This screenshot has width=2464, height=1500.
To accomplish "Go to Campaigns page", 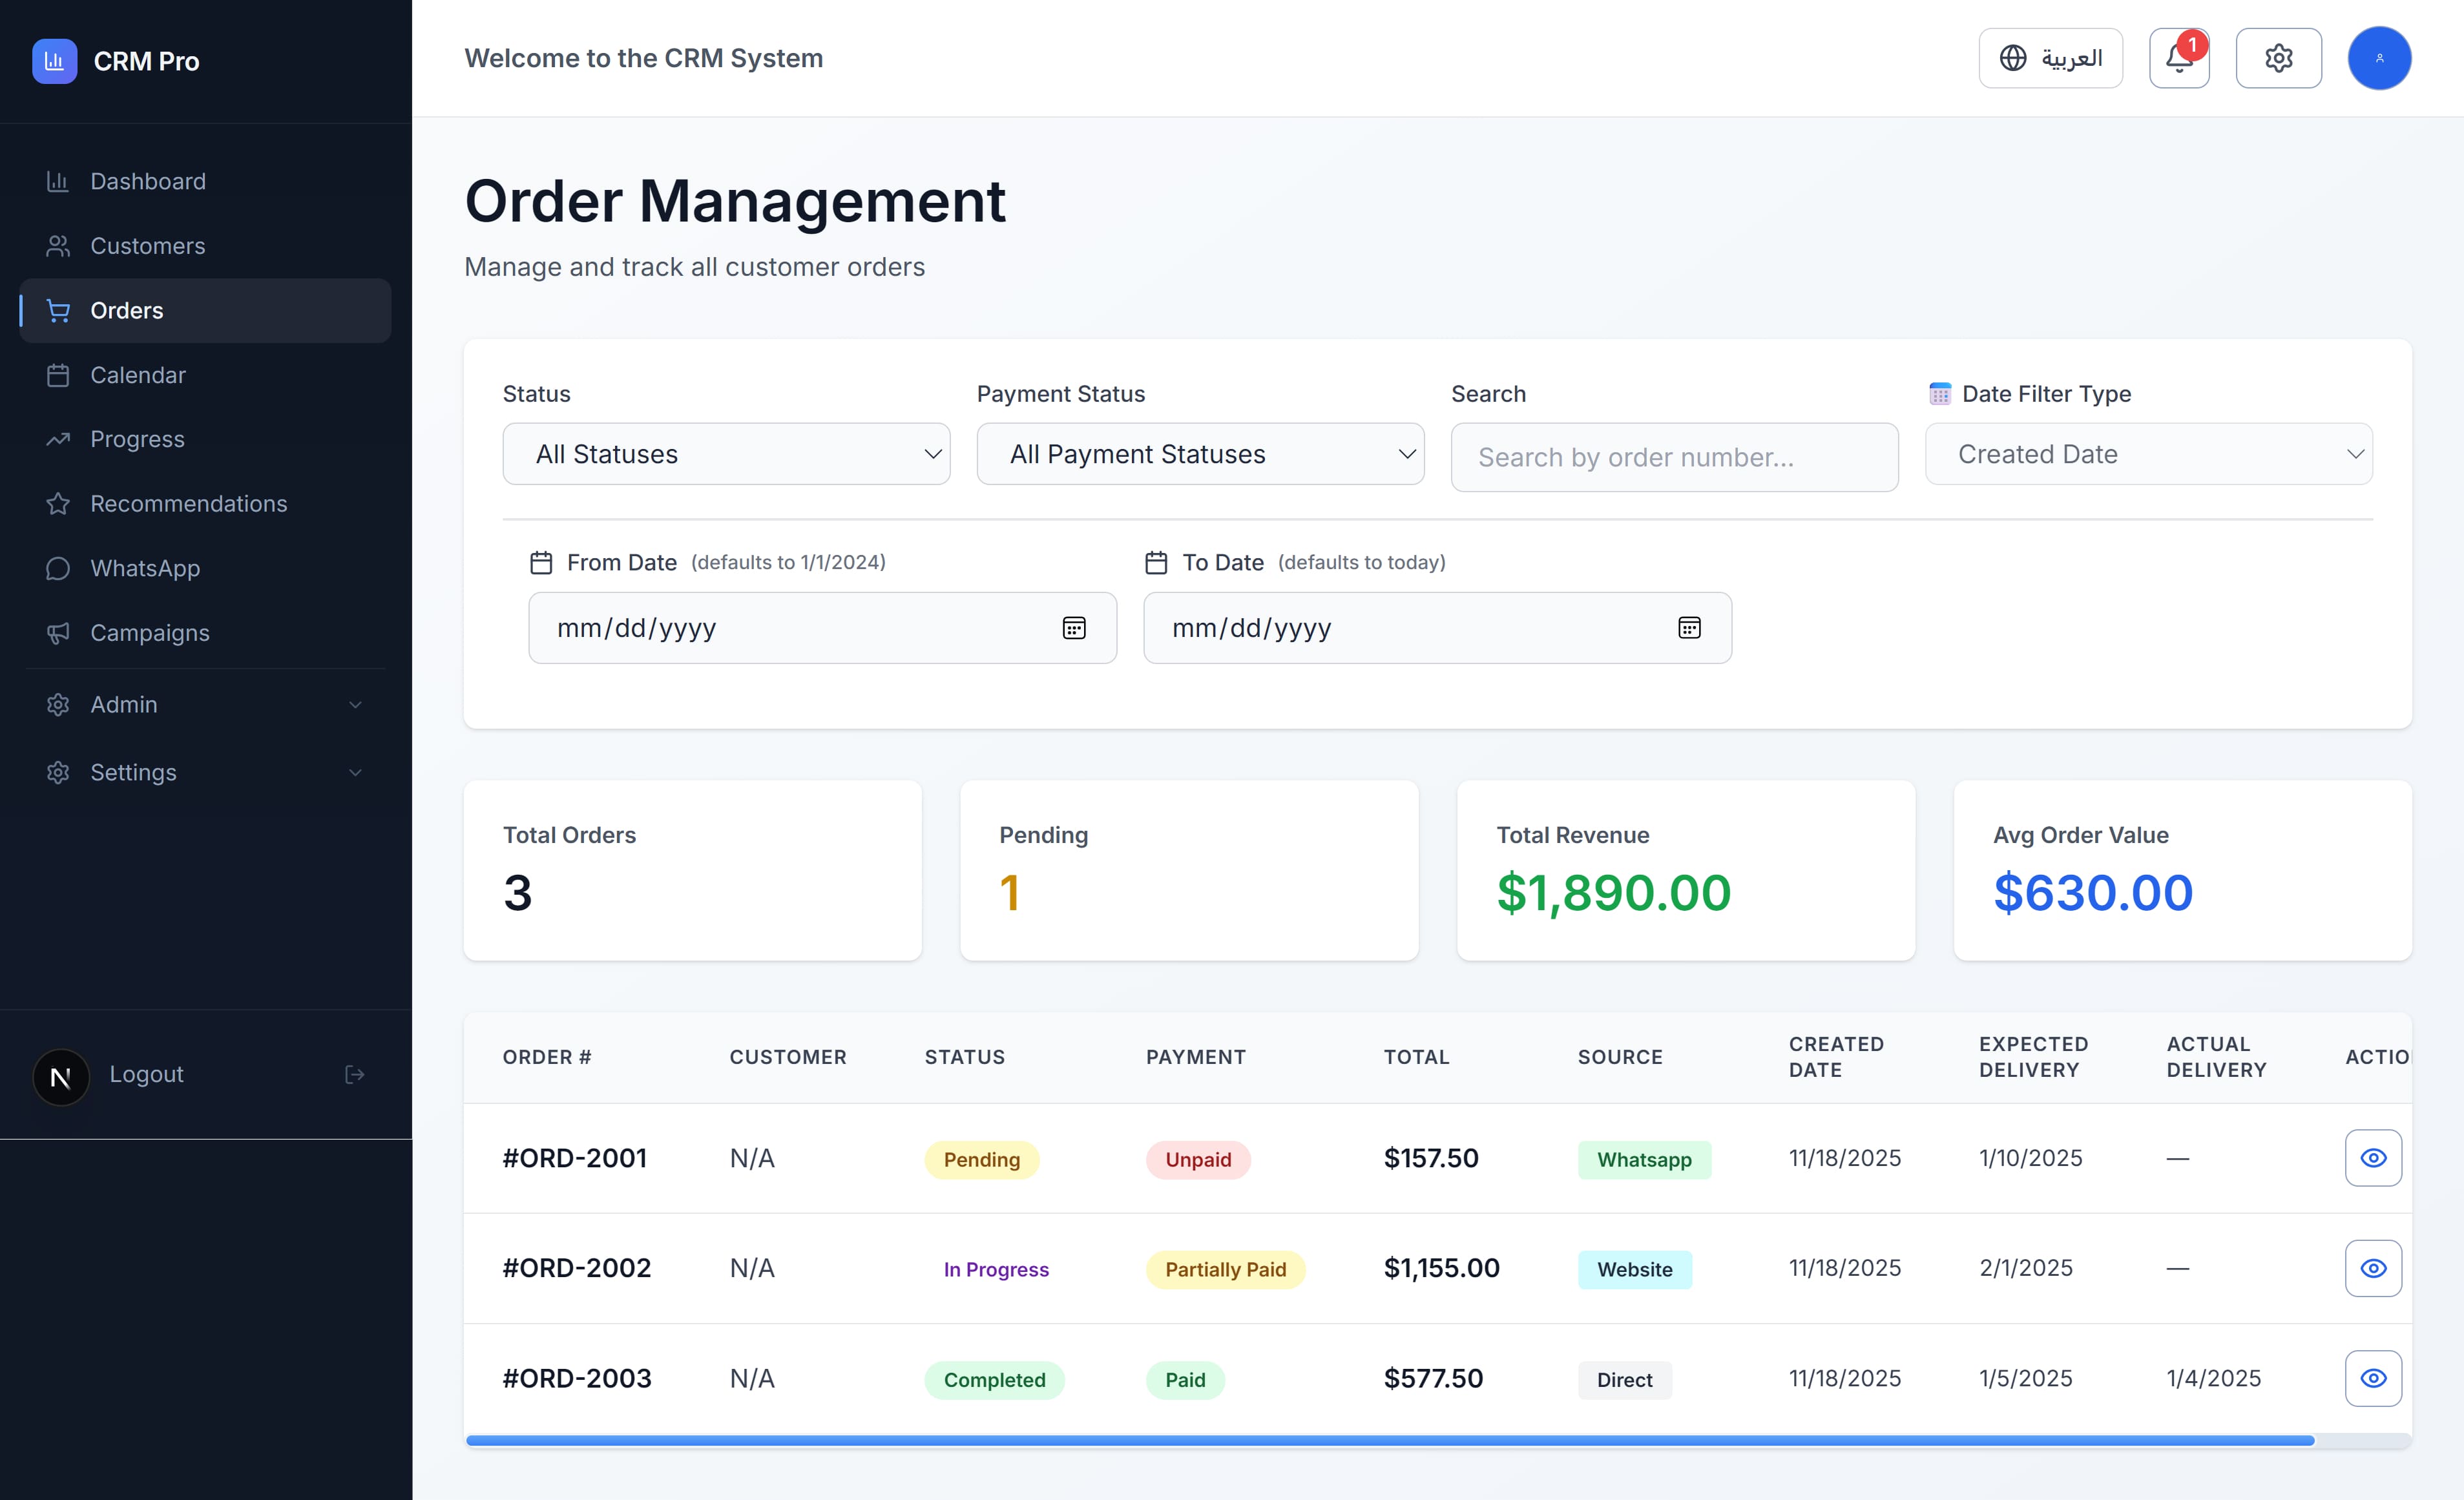I will point(205,633).
